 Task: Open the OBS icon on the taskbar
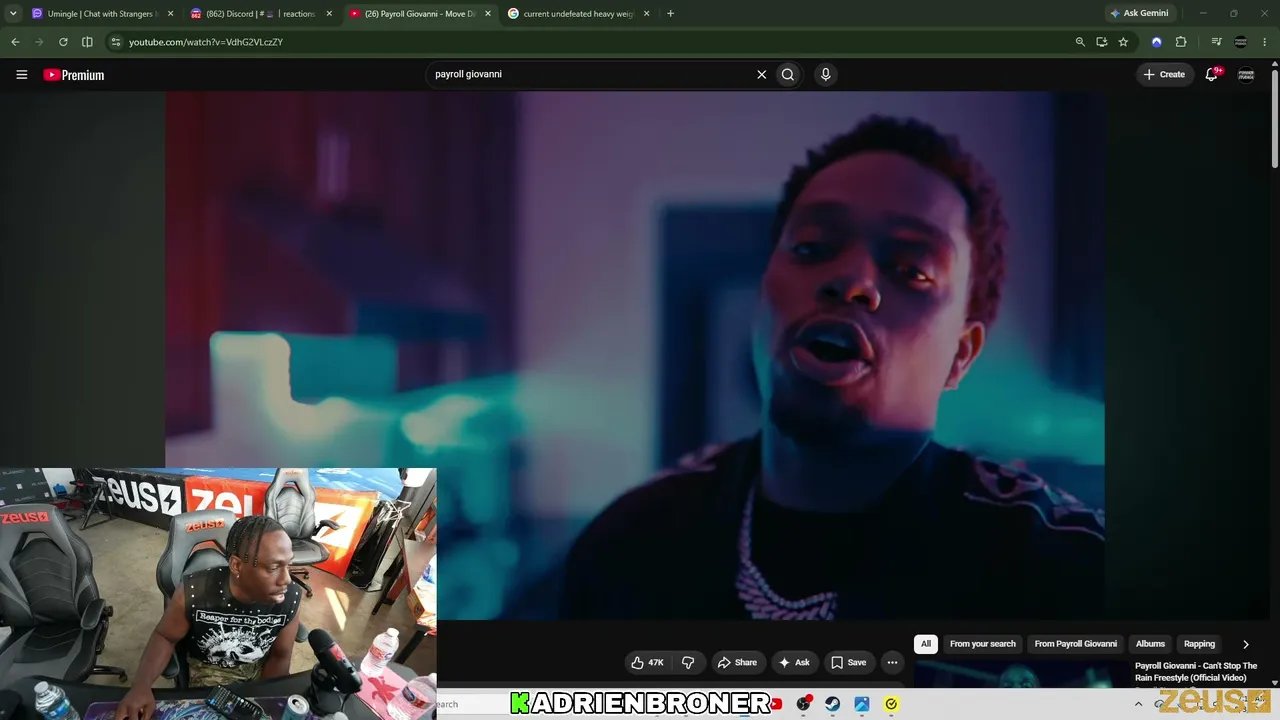tap(803, 704)
